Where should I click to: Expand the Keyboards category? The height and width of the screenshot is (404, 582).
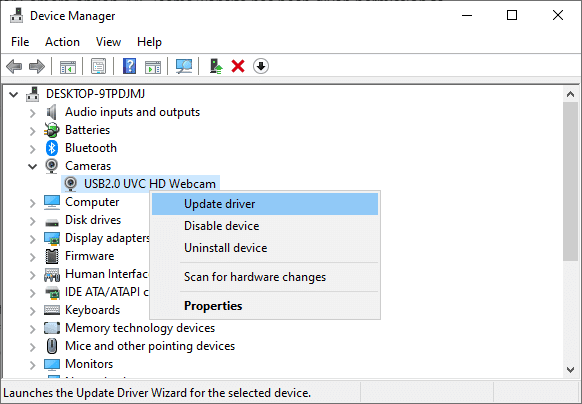[33, 310]
